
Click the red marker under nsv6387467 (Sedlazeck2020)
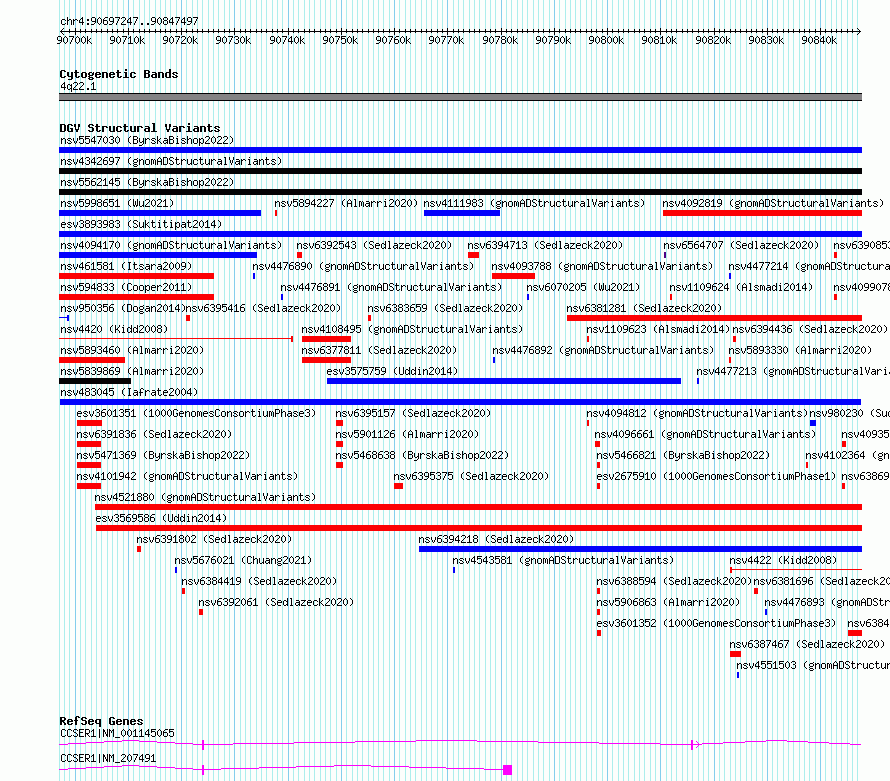click(x=736, y=654)
